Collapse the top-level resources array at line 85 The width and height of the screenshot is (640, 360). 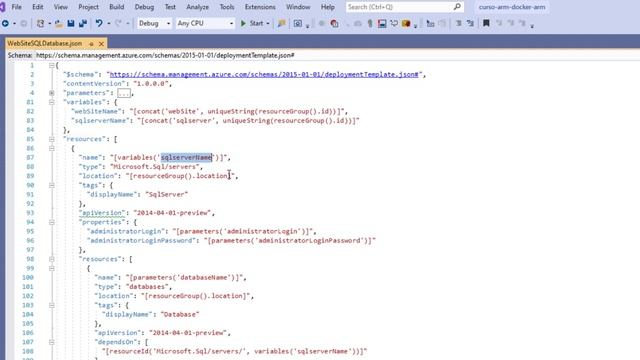coord(52,139)
